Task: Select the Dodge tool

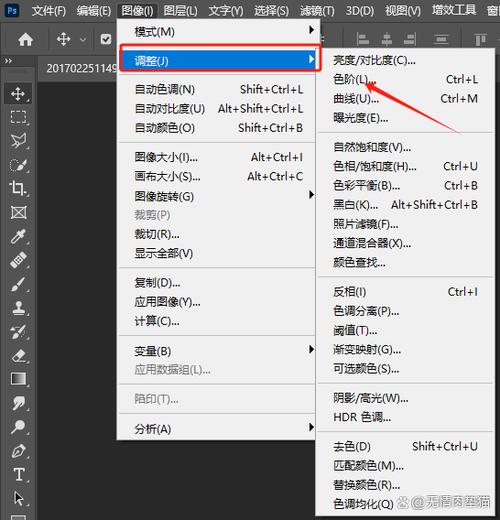Action: (18, 426)
